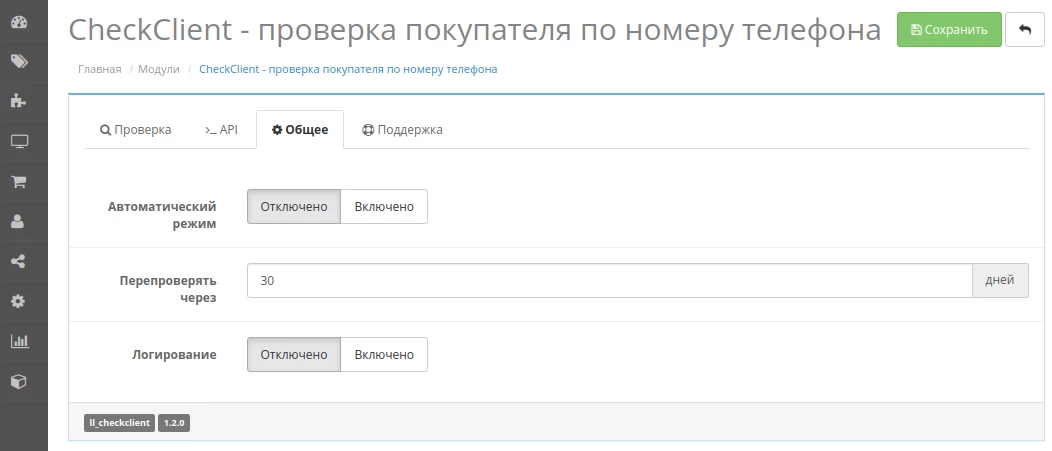Open the Catalog tags sidebar icon
This screenshot has height=451, width=1052.
19,62
